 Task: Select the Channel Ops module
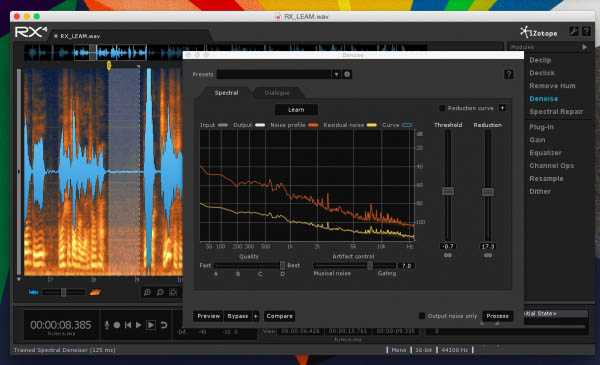[x=551, y=166]
